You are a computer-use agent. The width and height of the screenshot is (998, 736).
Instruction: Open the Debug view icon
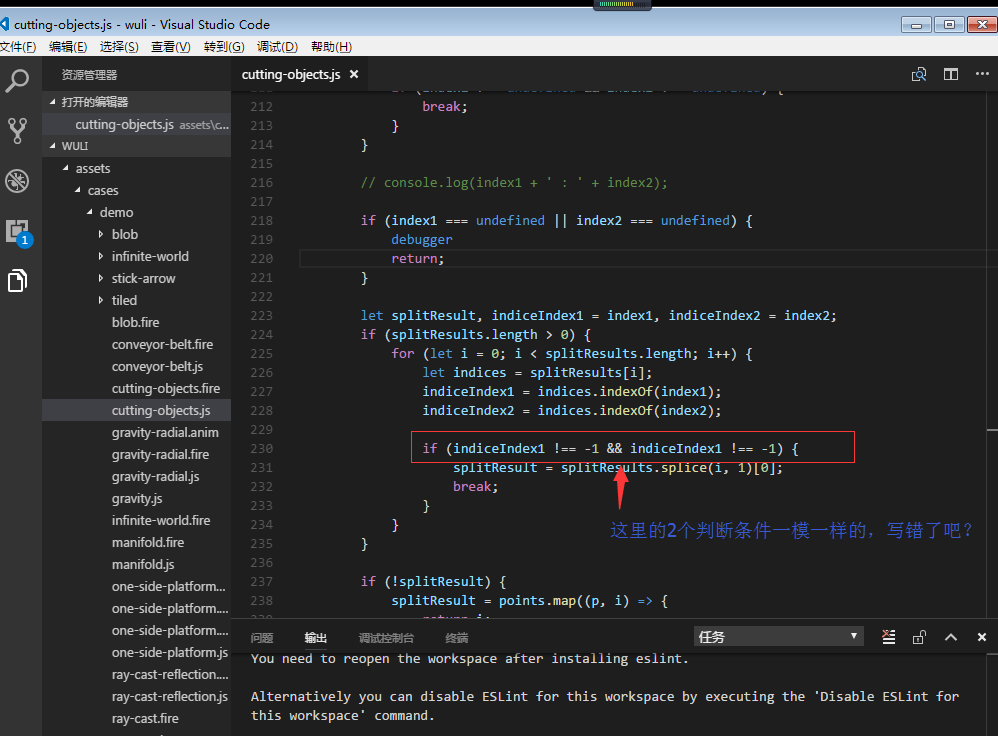coord(17,181)
